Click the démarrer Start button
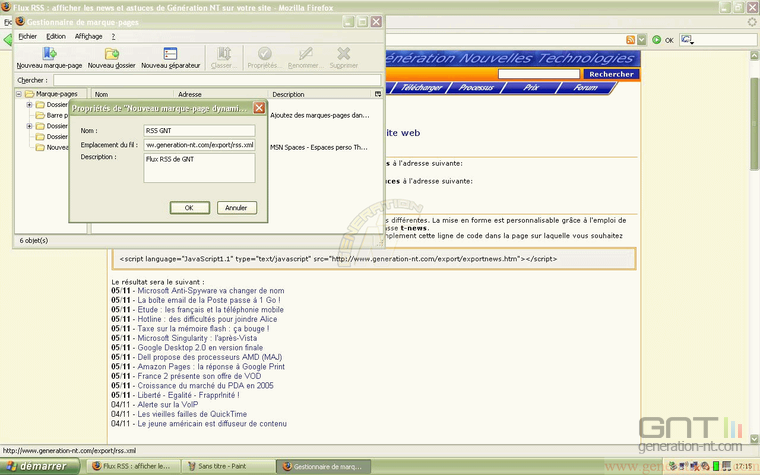The image size is (760, 475). (40, 466)
